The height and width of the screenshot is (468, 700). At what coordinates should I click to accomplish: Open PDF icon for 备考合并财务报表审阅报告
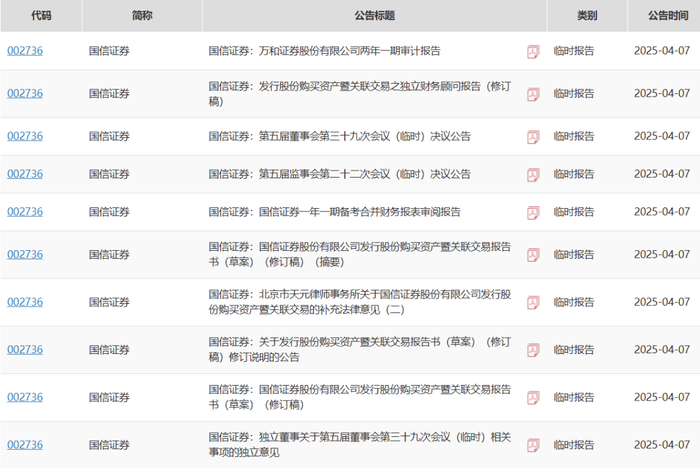(x=533, y=212)
